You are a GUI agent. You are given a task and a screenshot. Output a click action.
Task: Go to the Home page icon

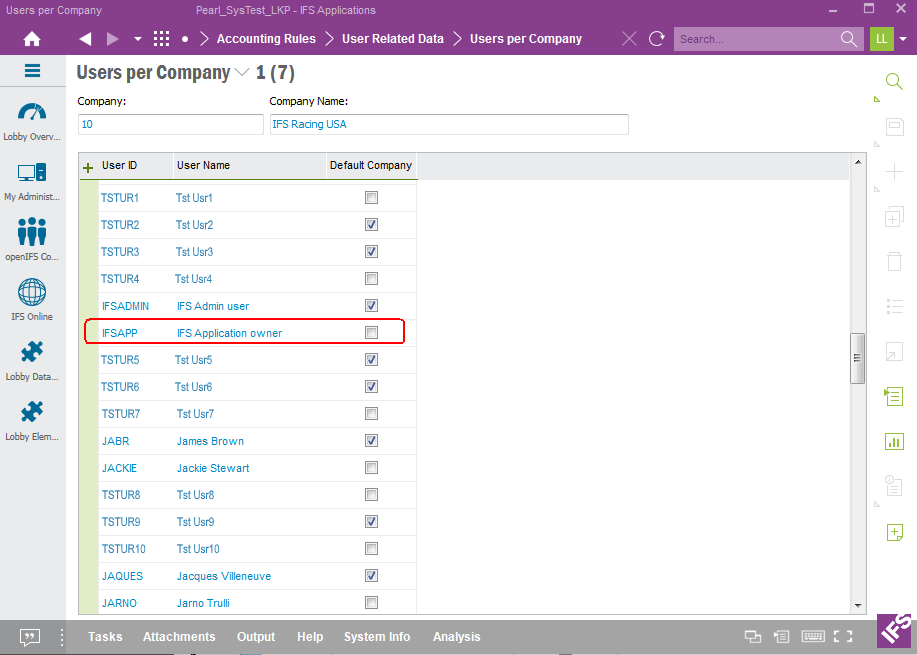pyautogui.click(x=32, y=39)
